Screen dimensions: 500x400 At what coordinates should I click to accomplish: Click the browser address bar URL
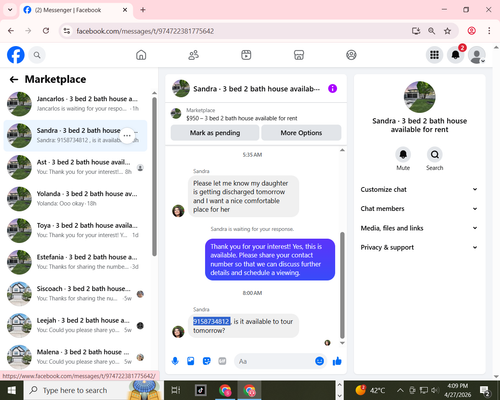(145, 31)
